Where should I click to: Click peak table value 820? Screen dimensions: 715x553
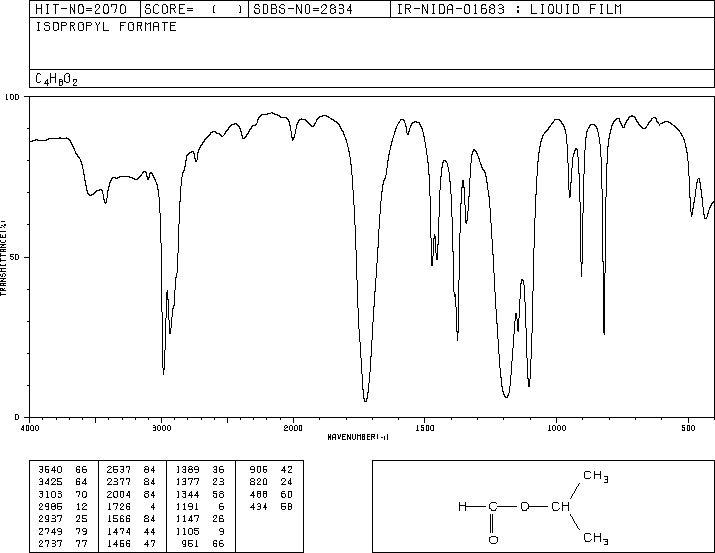point(259,482)
